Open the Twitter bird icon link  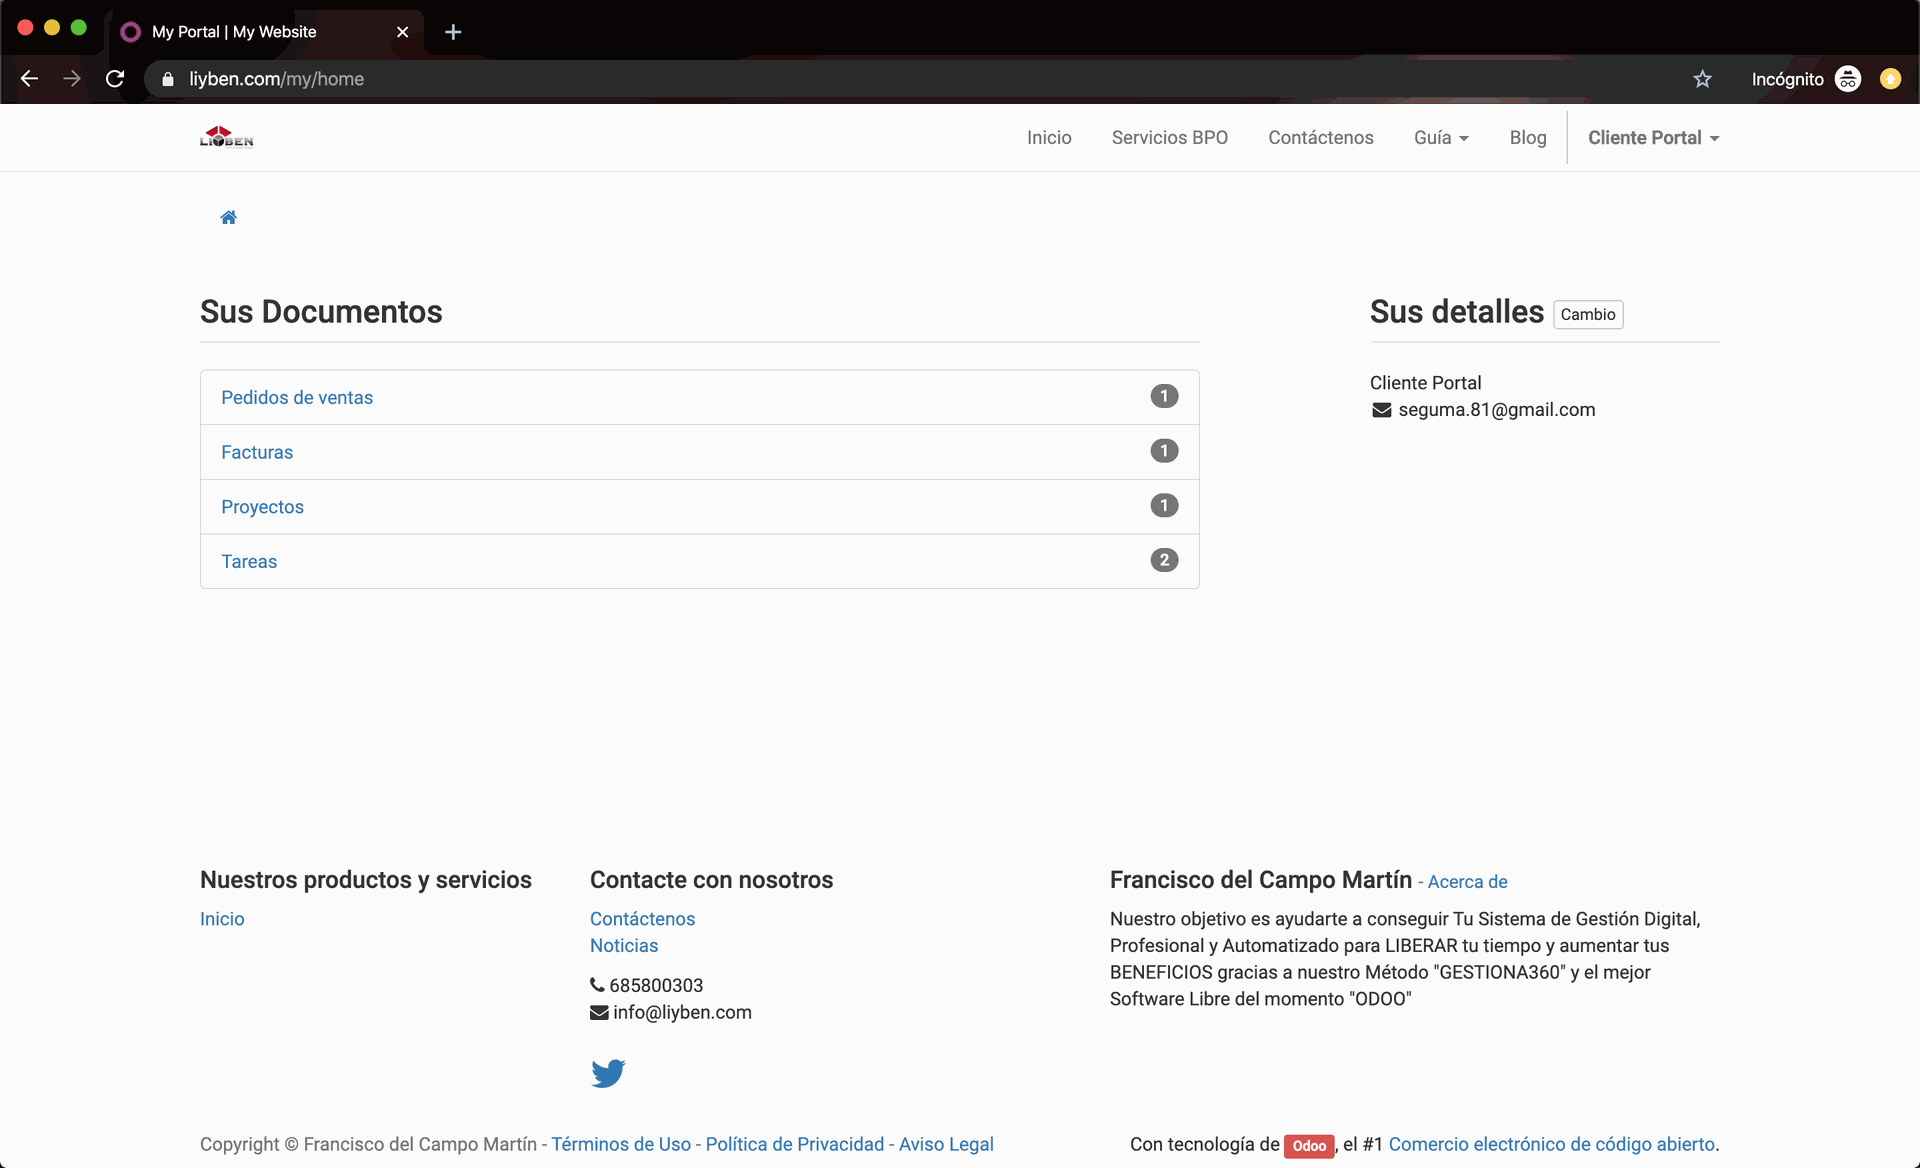608,1073
